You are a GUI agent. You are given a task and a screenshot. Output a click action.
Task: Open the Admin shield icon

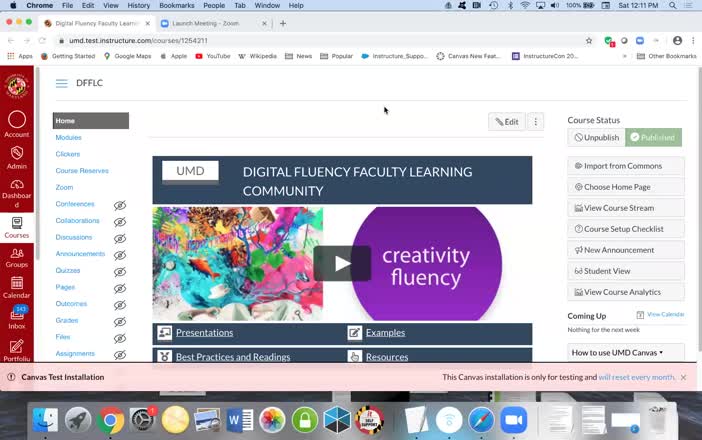(16, 157)
